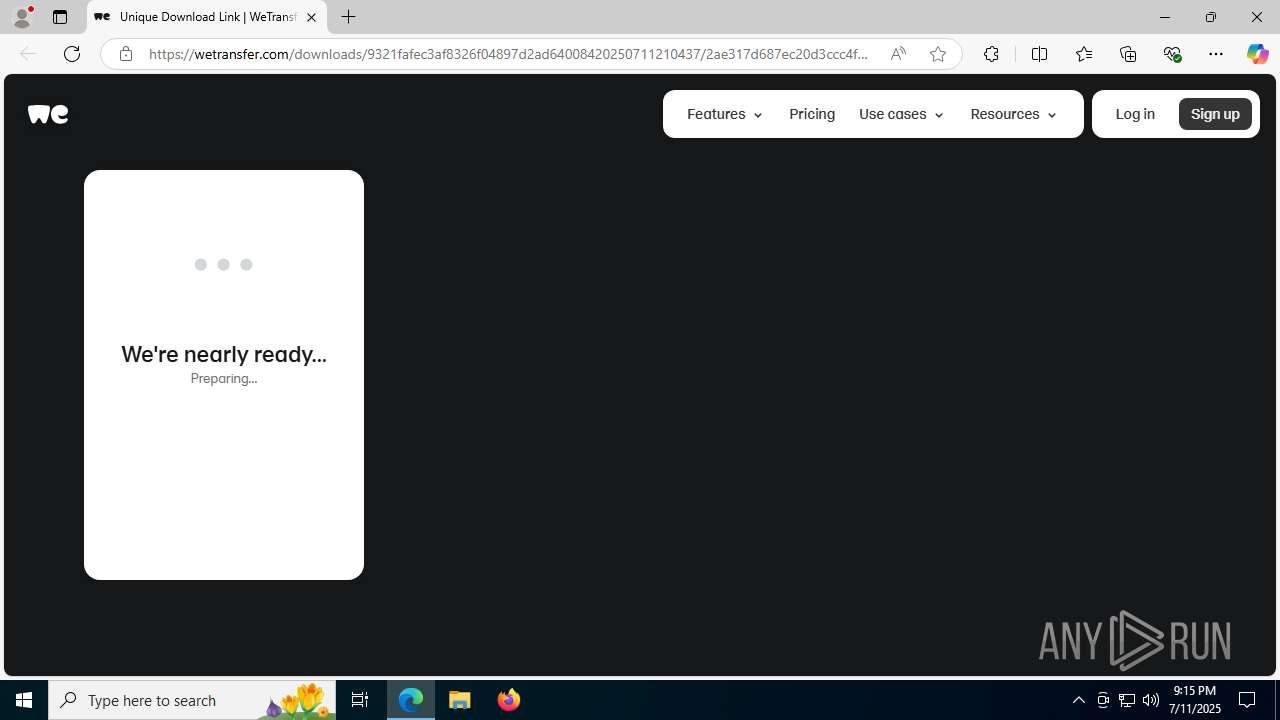This screenshot has height=720, width=1280.
Task: Open the Pricing page
Action: (812, 114)
